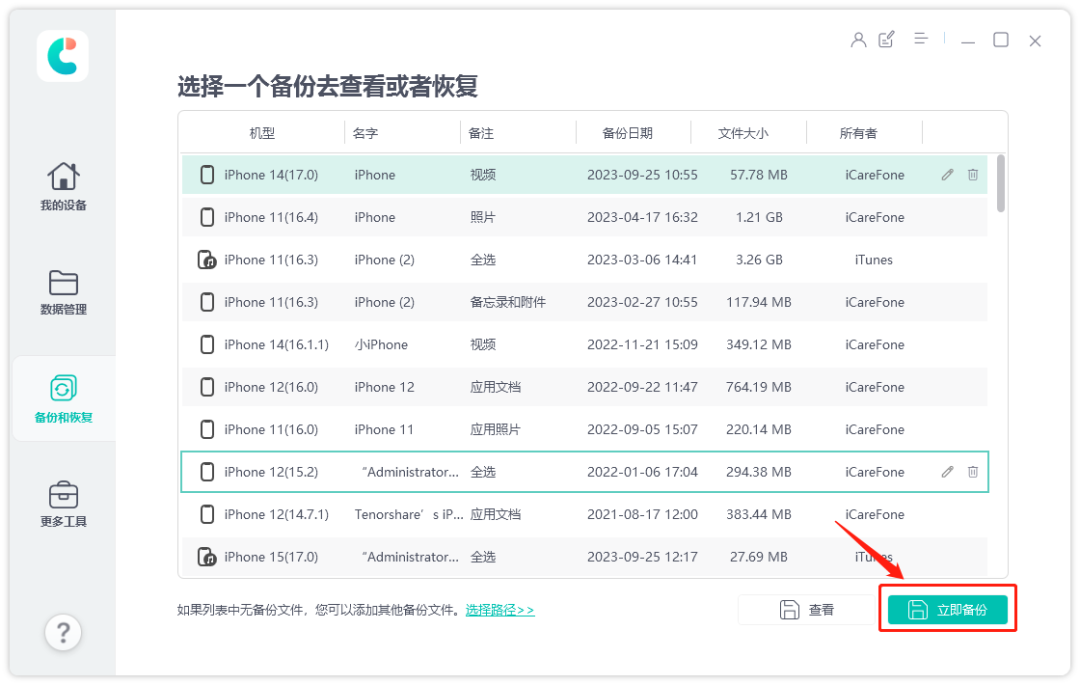The image size is (1080, 685).
Task: Click device icon of iPhone 11(16.0) row
Action: (x=207, y=430)
